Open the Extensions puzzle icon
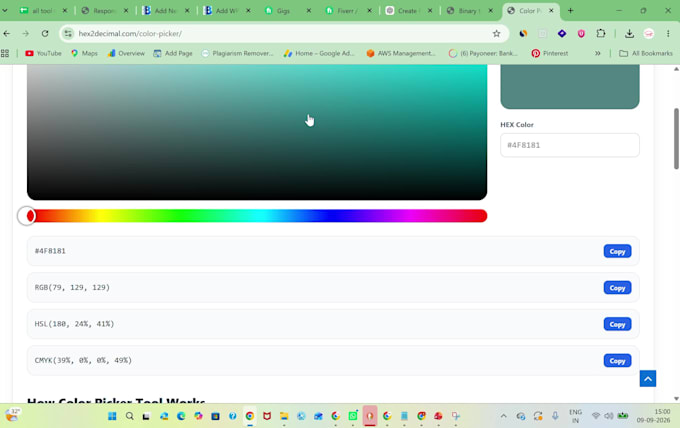This screenshot has height=428, width=680. [x=601, y=33]
